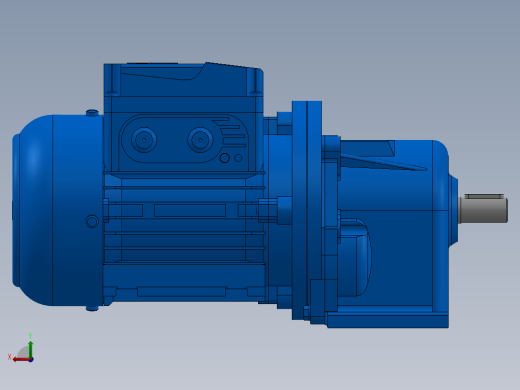Screen dimensions: 520x390
Task: Click the angled rib on the gearbox top
Action: pos(383,162)
